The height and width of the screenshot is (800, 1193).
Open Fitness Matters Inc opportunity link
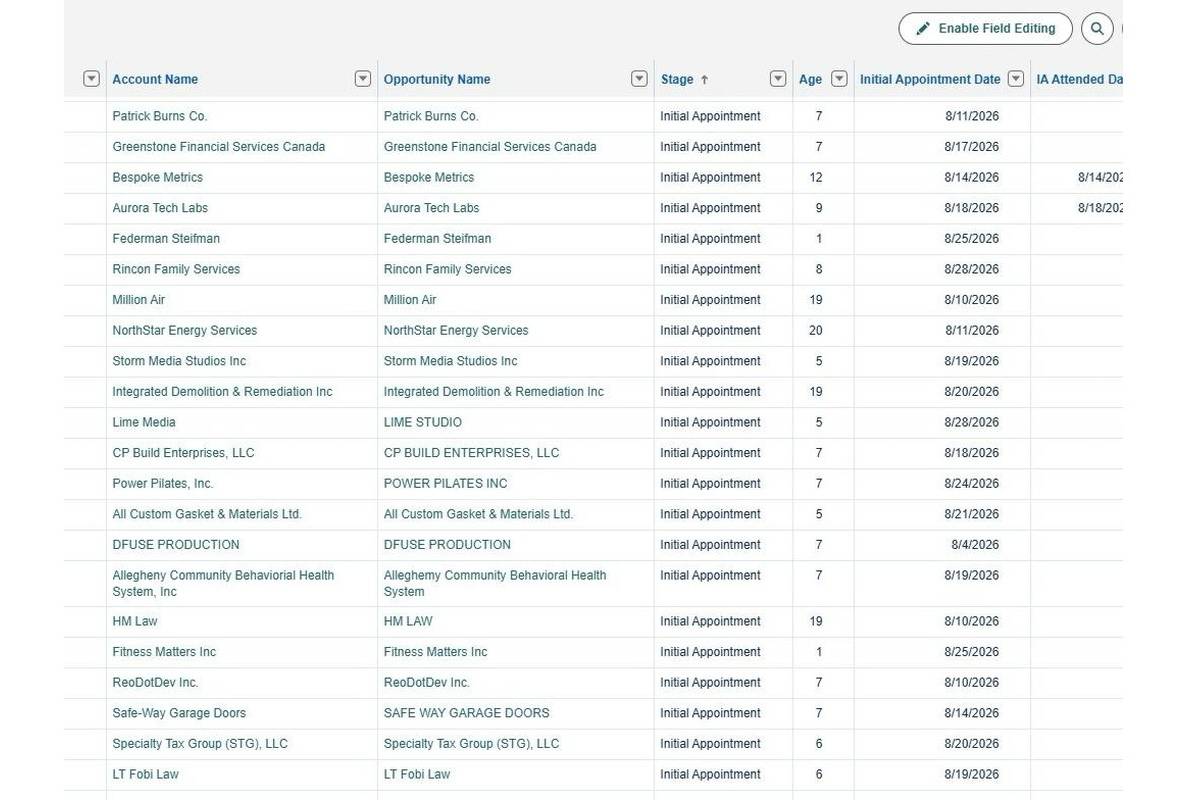[x=435, y=652]
